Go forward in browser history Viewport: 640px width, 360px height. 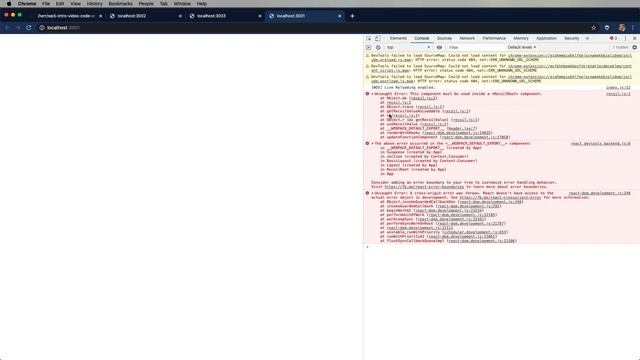18,28
